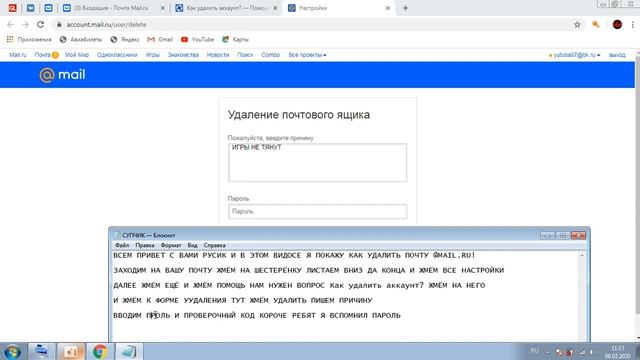Click the text line starting ВВОДИМ ПРОЛЬ

257,315
